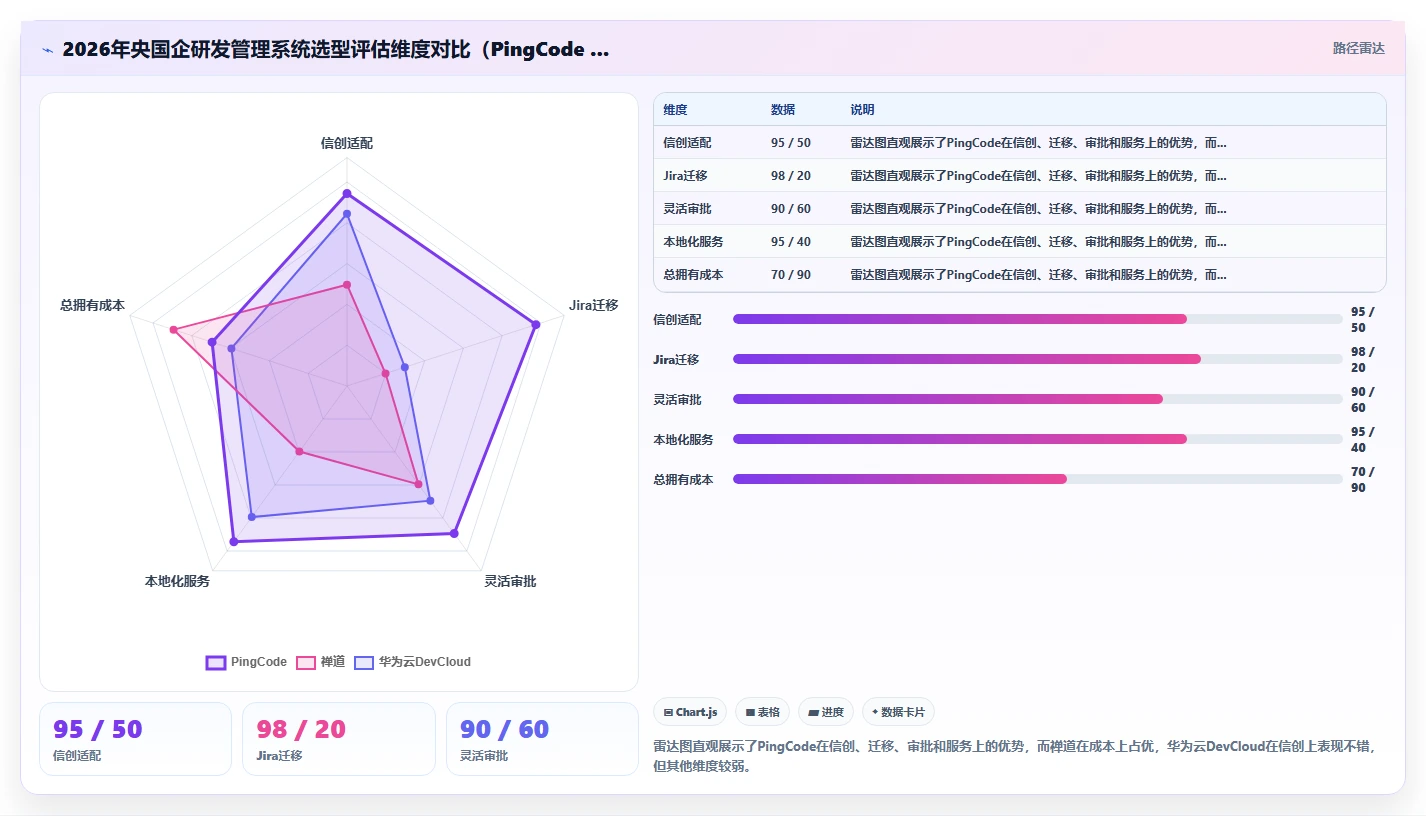Click radar axis label 本地化服务
Viewport: 1426px width, 816px height.
pos(177,581)
